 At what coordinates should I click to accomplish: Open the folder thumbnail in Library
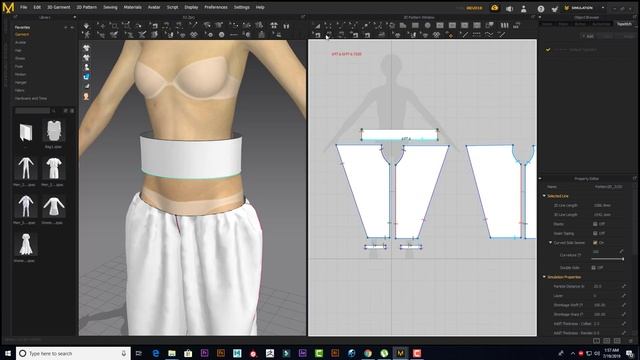pos(26,133)
